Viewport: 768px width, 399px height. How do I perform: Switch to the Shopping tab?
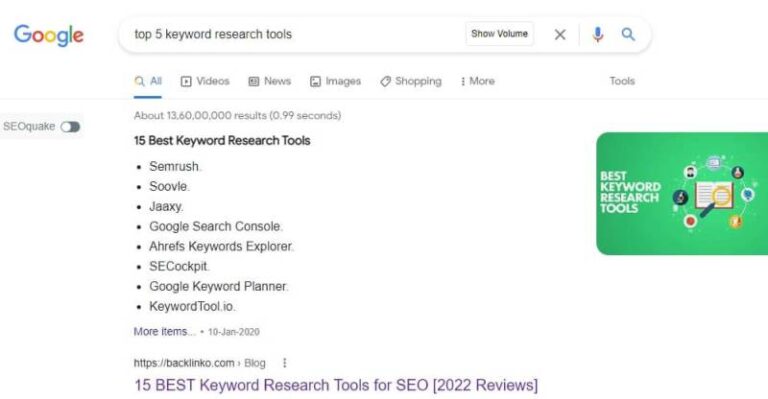[410, 81]
